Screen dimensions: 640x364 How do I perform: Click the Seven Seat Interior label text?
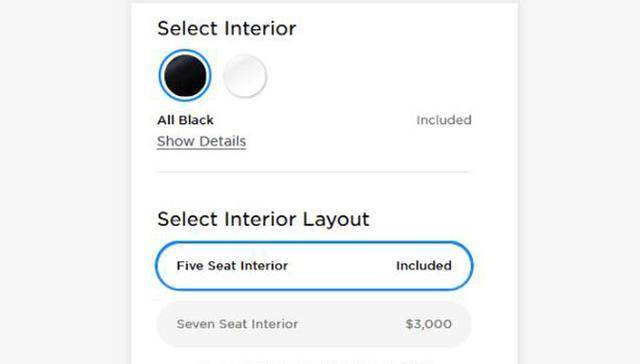tap(237, 324)
